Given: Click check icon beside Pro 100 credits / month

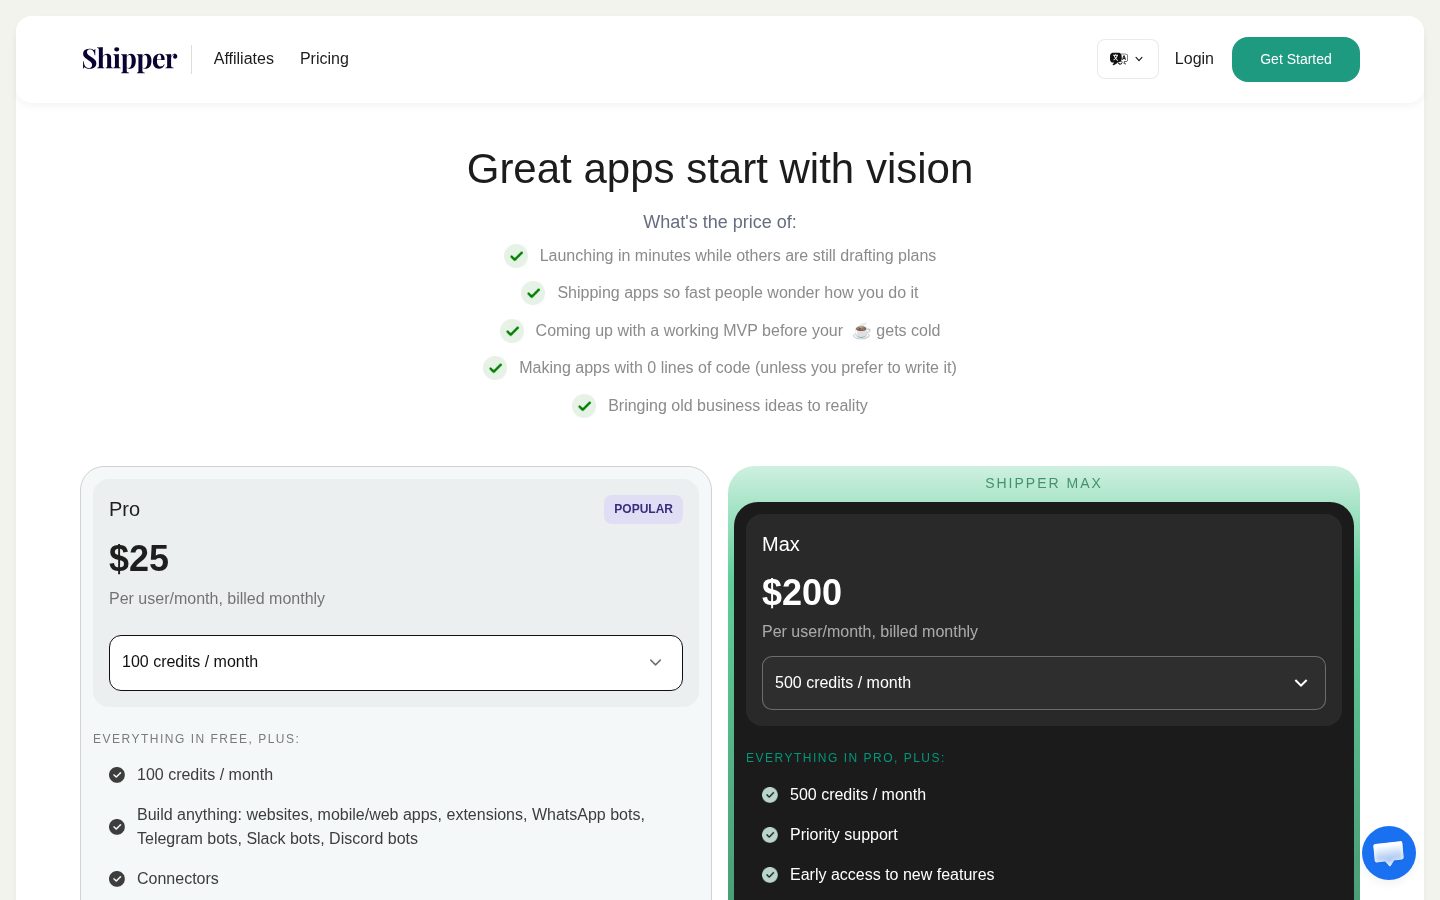Looking at the screenshot, I should [x=117, y=775].
